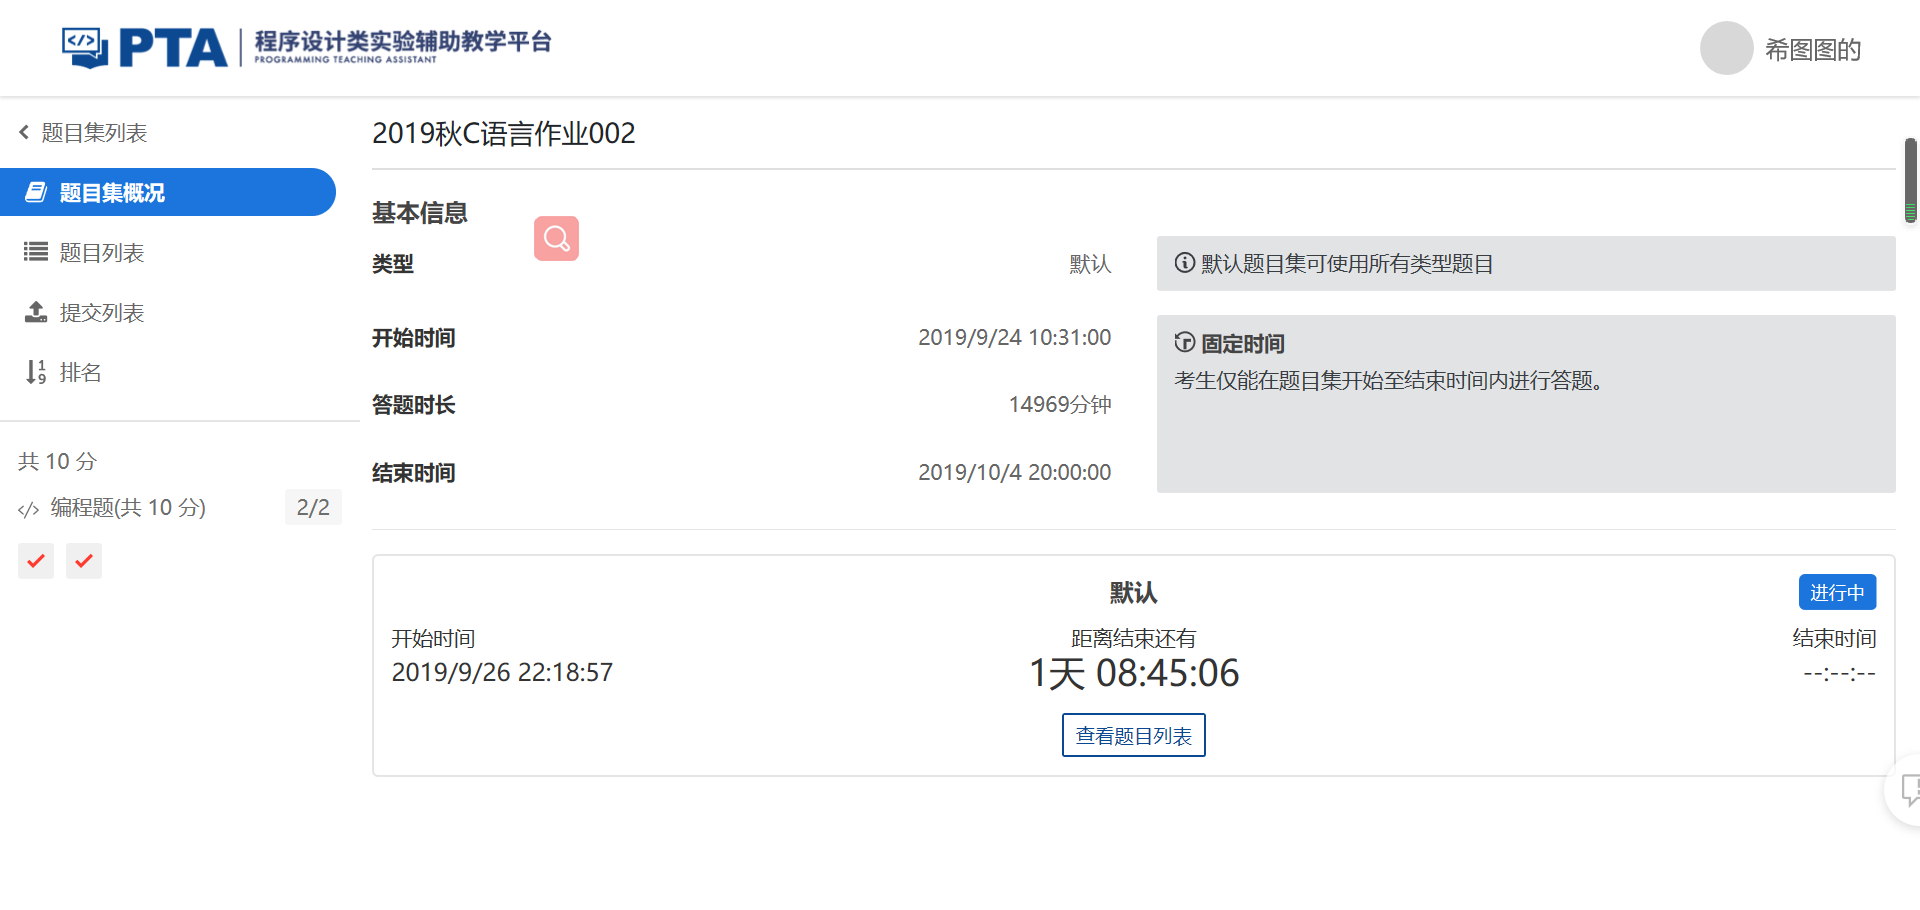Go back via 题目集列表 chevron
Viewport: 1920px width, 910px height.
tap(24, 132)
